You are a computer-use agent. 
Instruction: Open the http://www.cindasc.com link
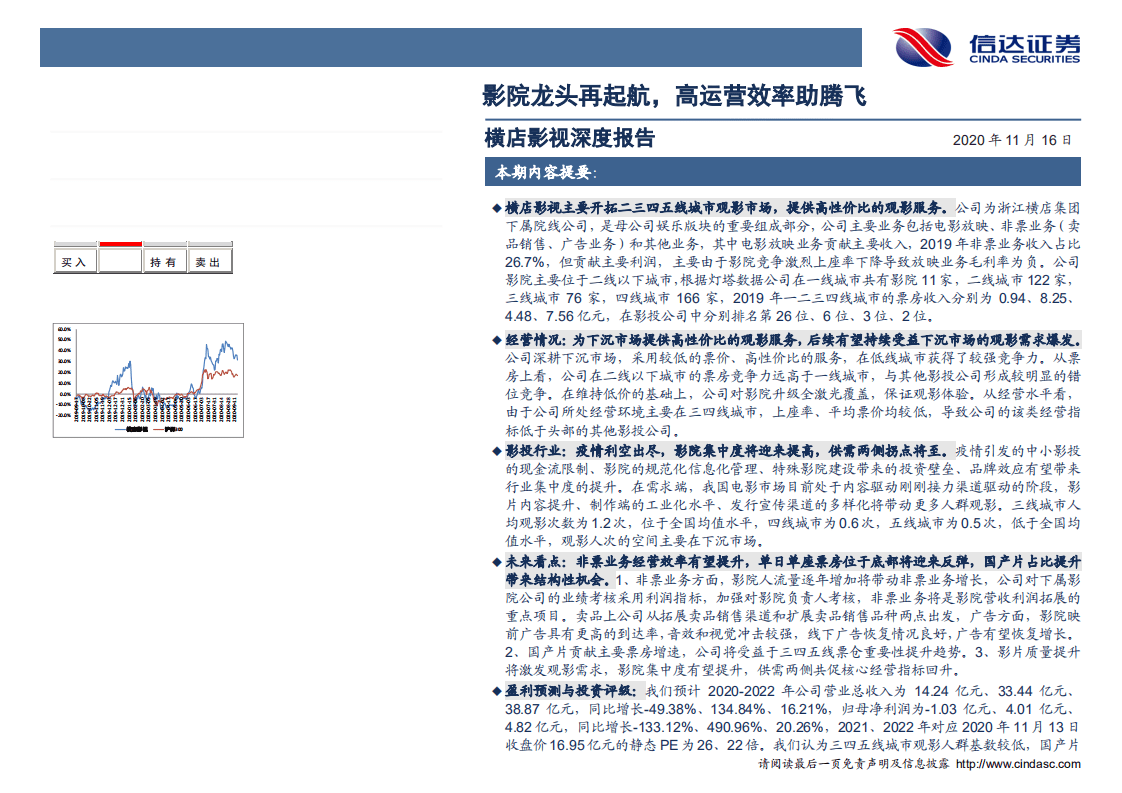[x=1017, y=763]
